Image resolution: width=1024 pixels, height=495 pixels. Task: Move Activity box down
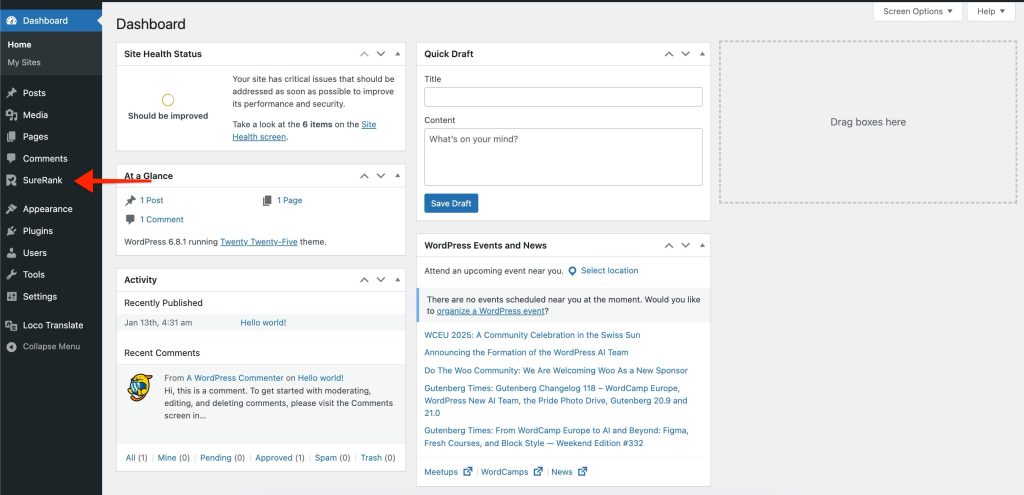tap(381, 280)
